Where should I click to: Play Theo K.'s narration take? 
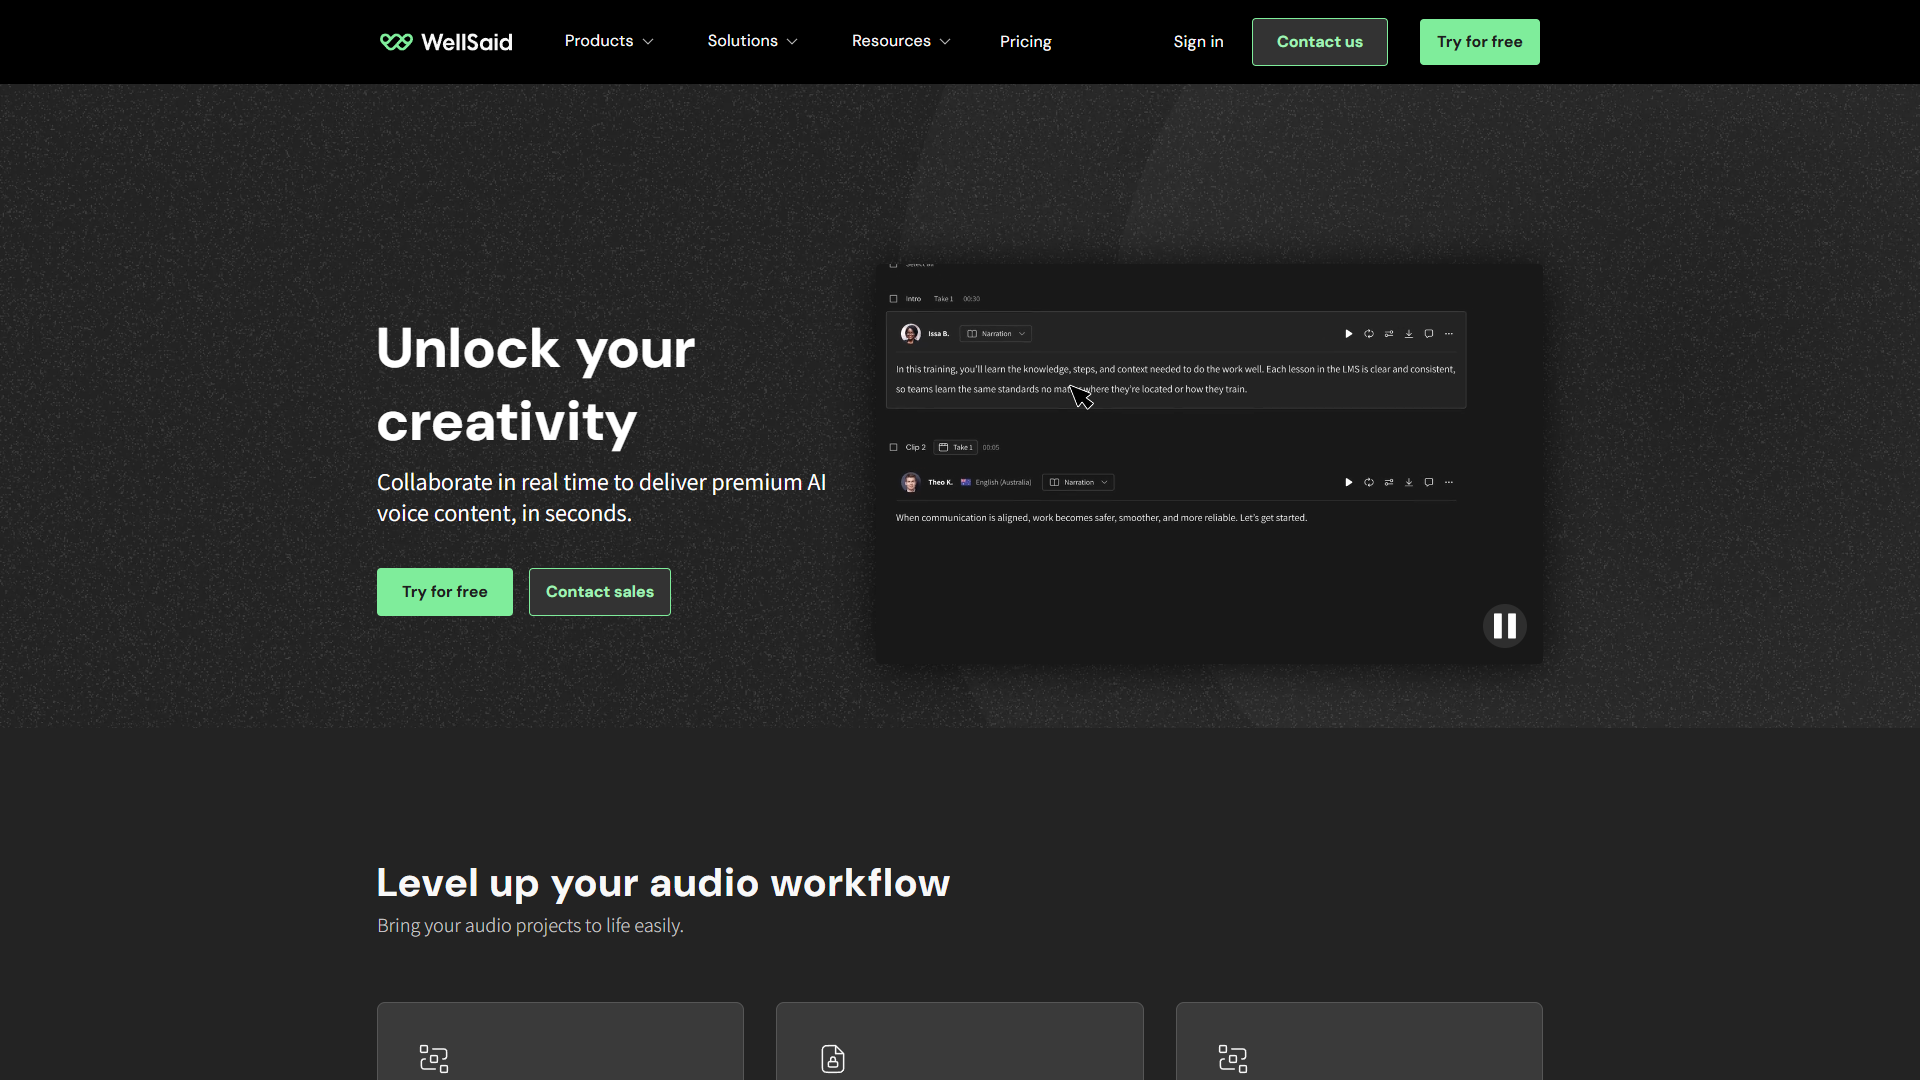(1348, 482)
